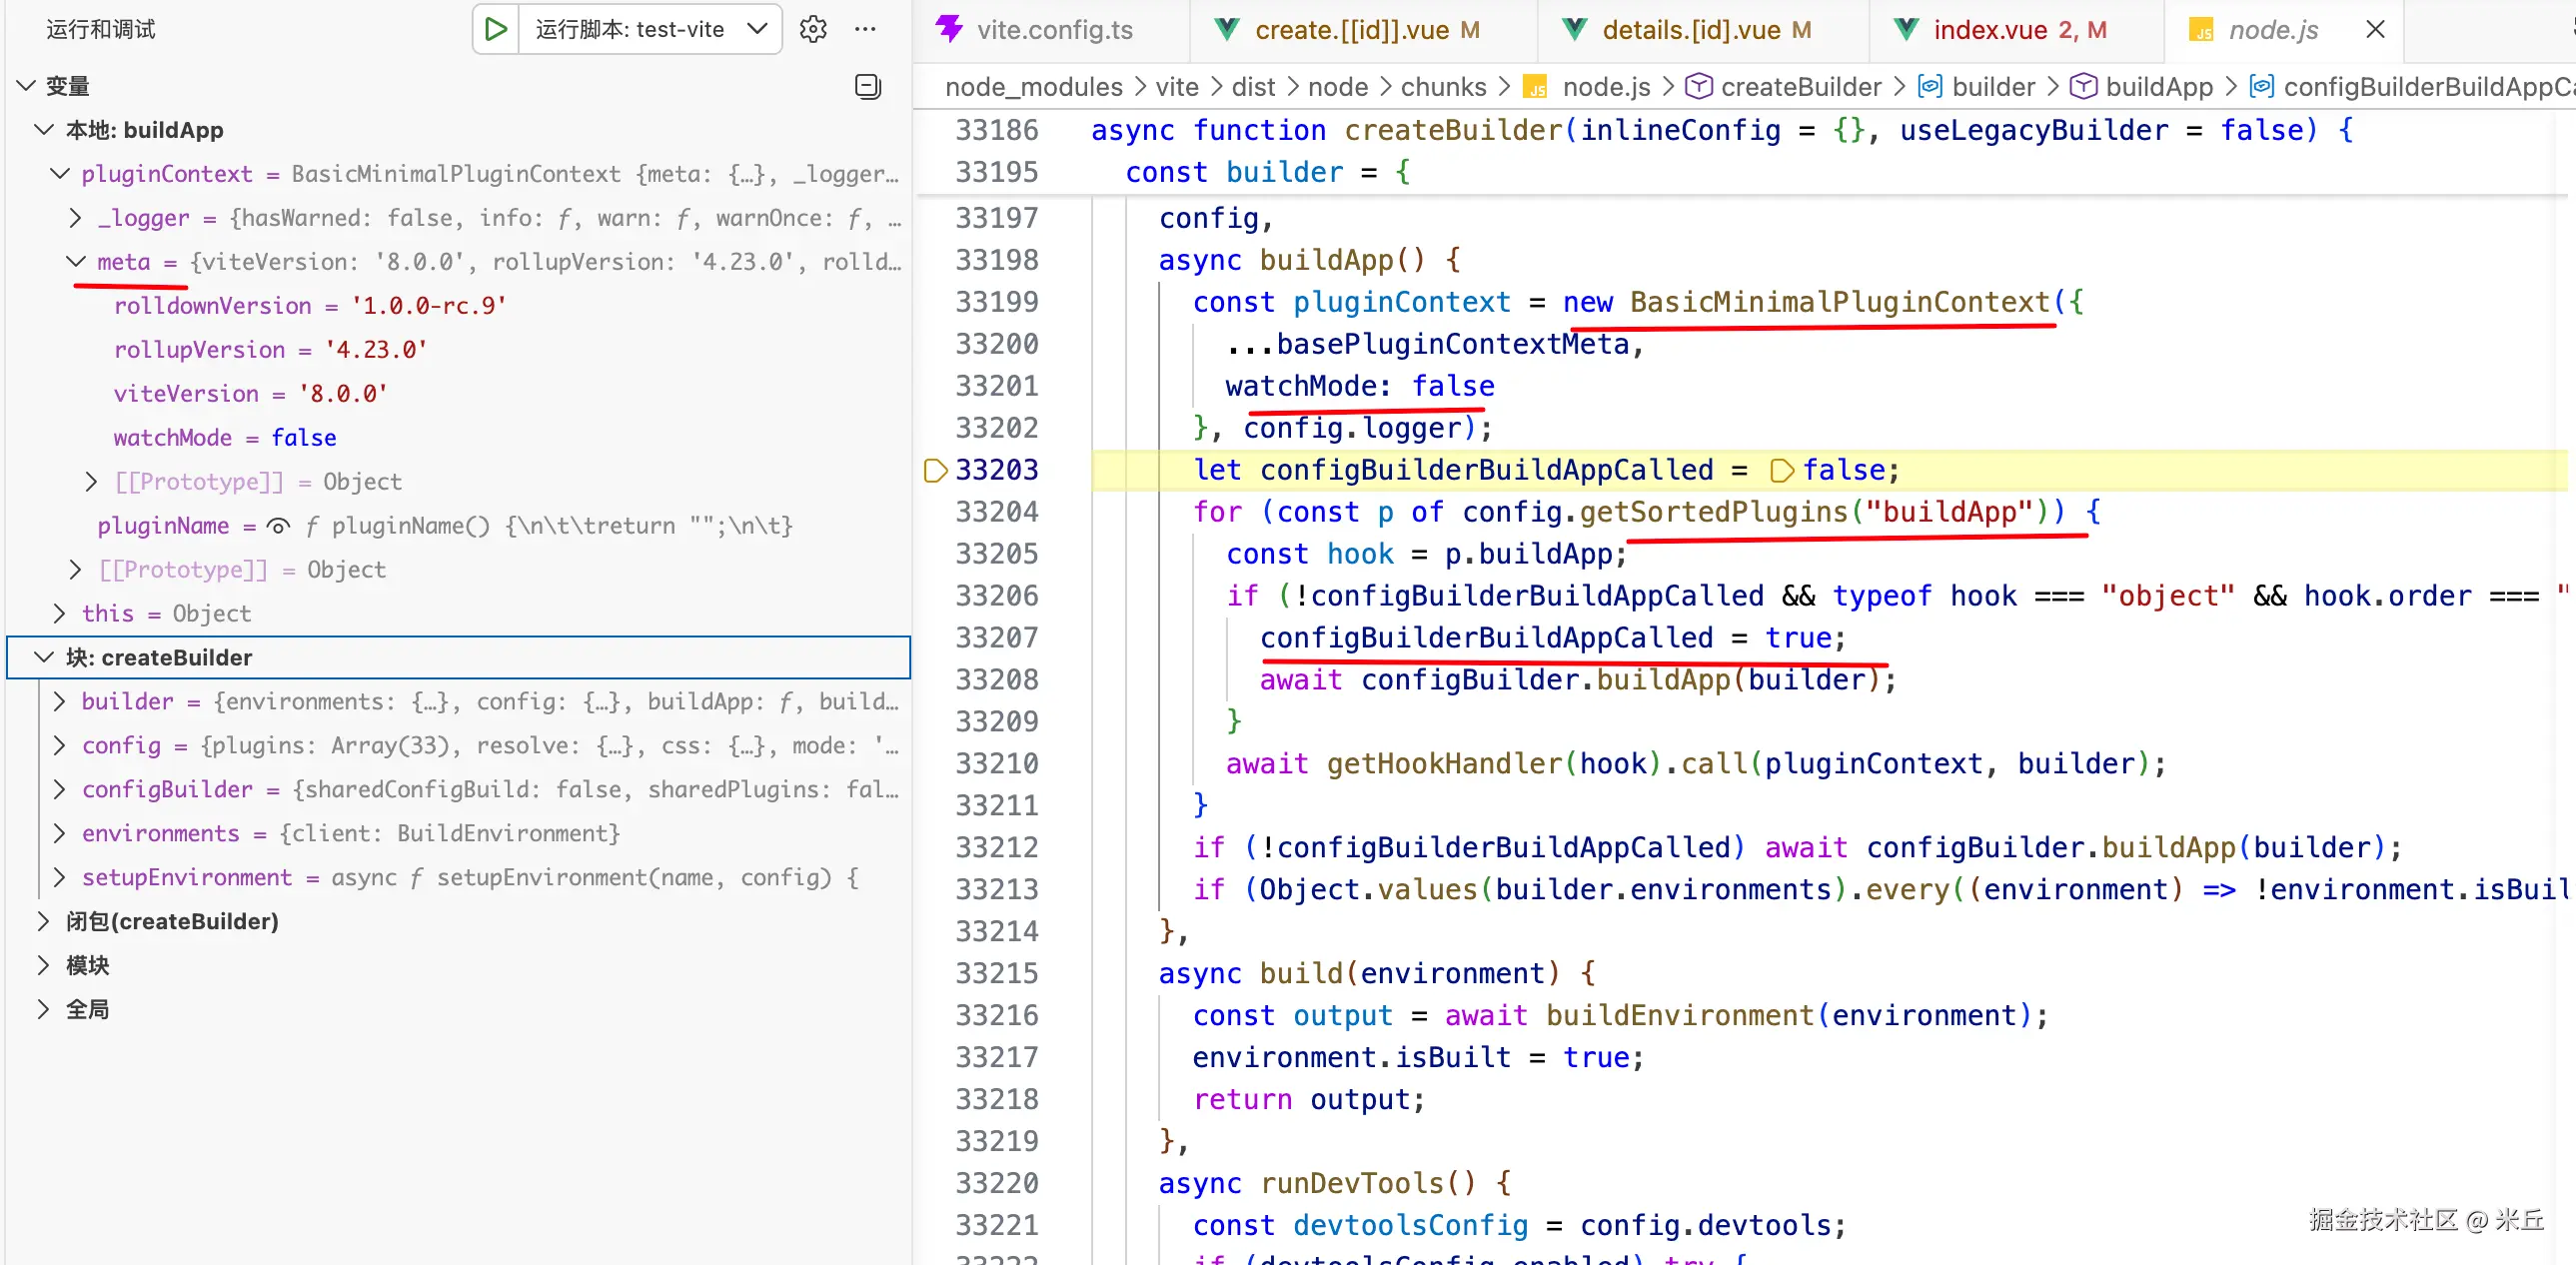Click chunks folder in breadcrumb
The width and height of the screenshot is (2576, 1265).
click(1442, 87)
